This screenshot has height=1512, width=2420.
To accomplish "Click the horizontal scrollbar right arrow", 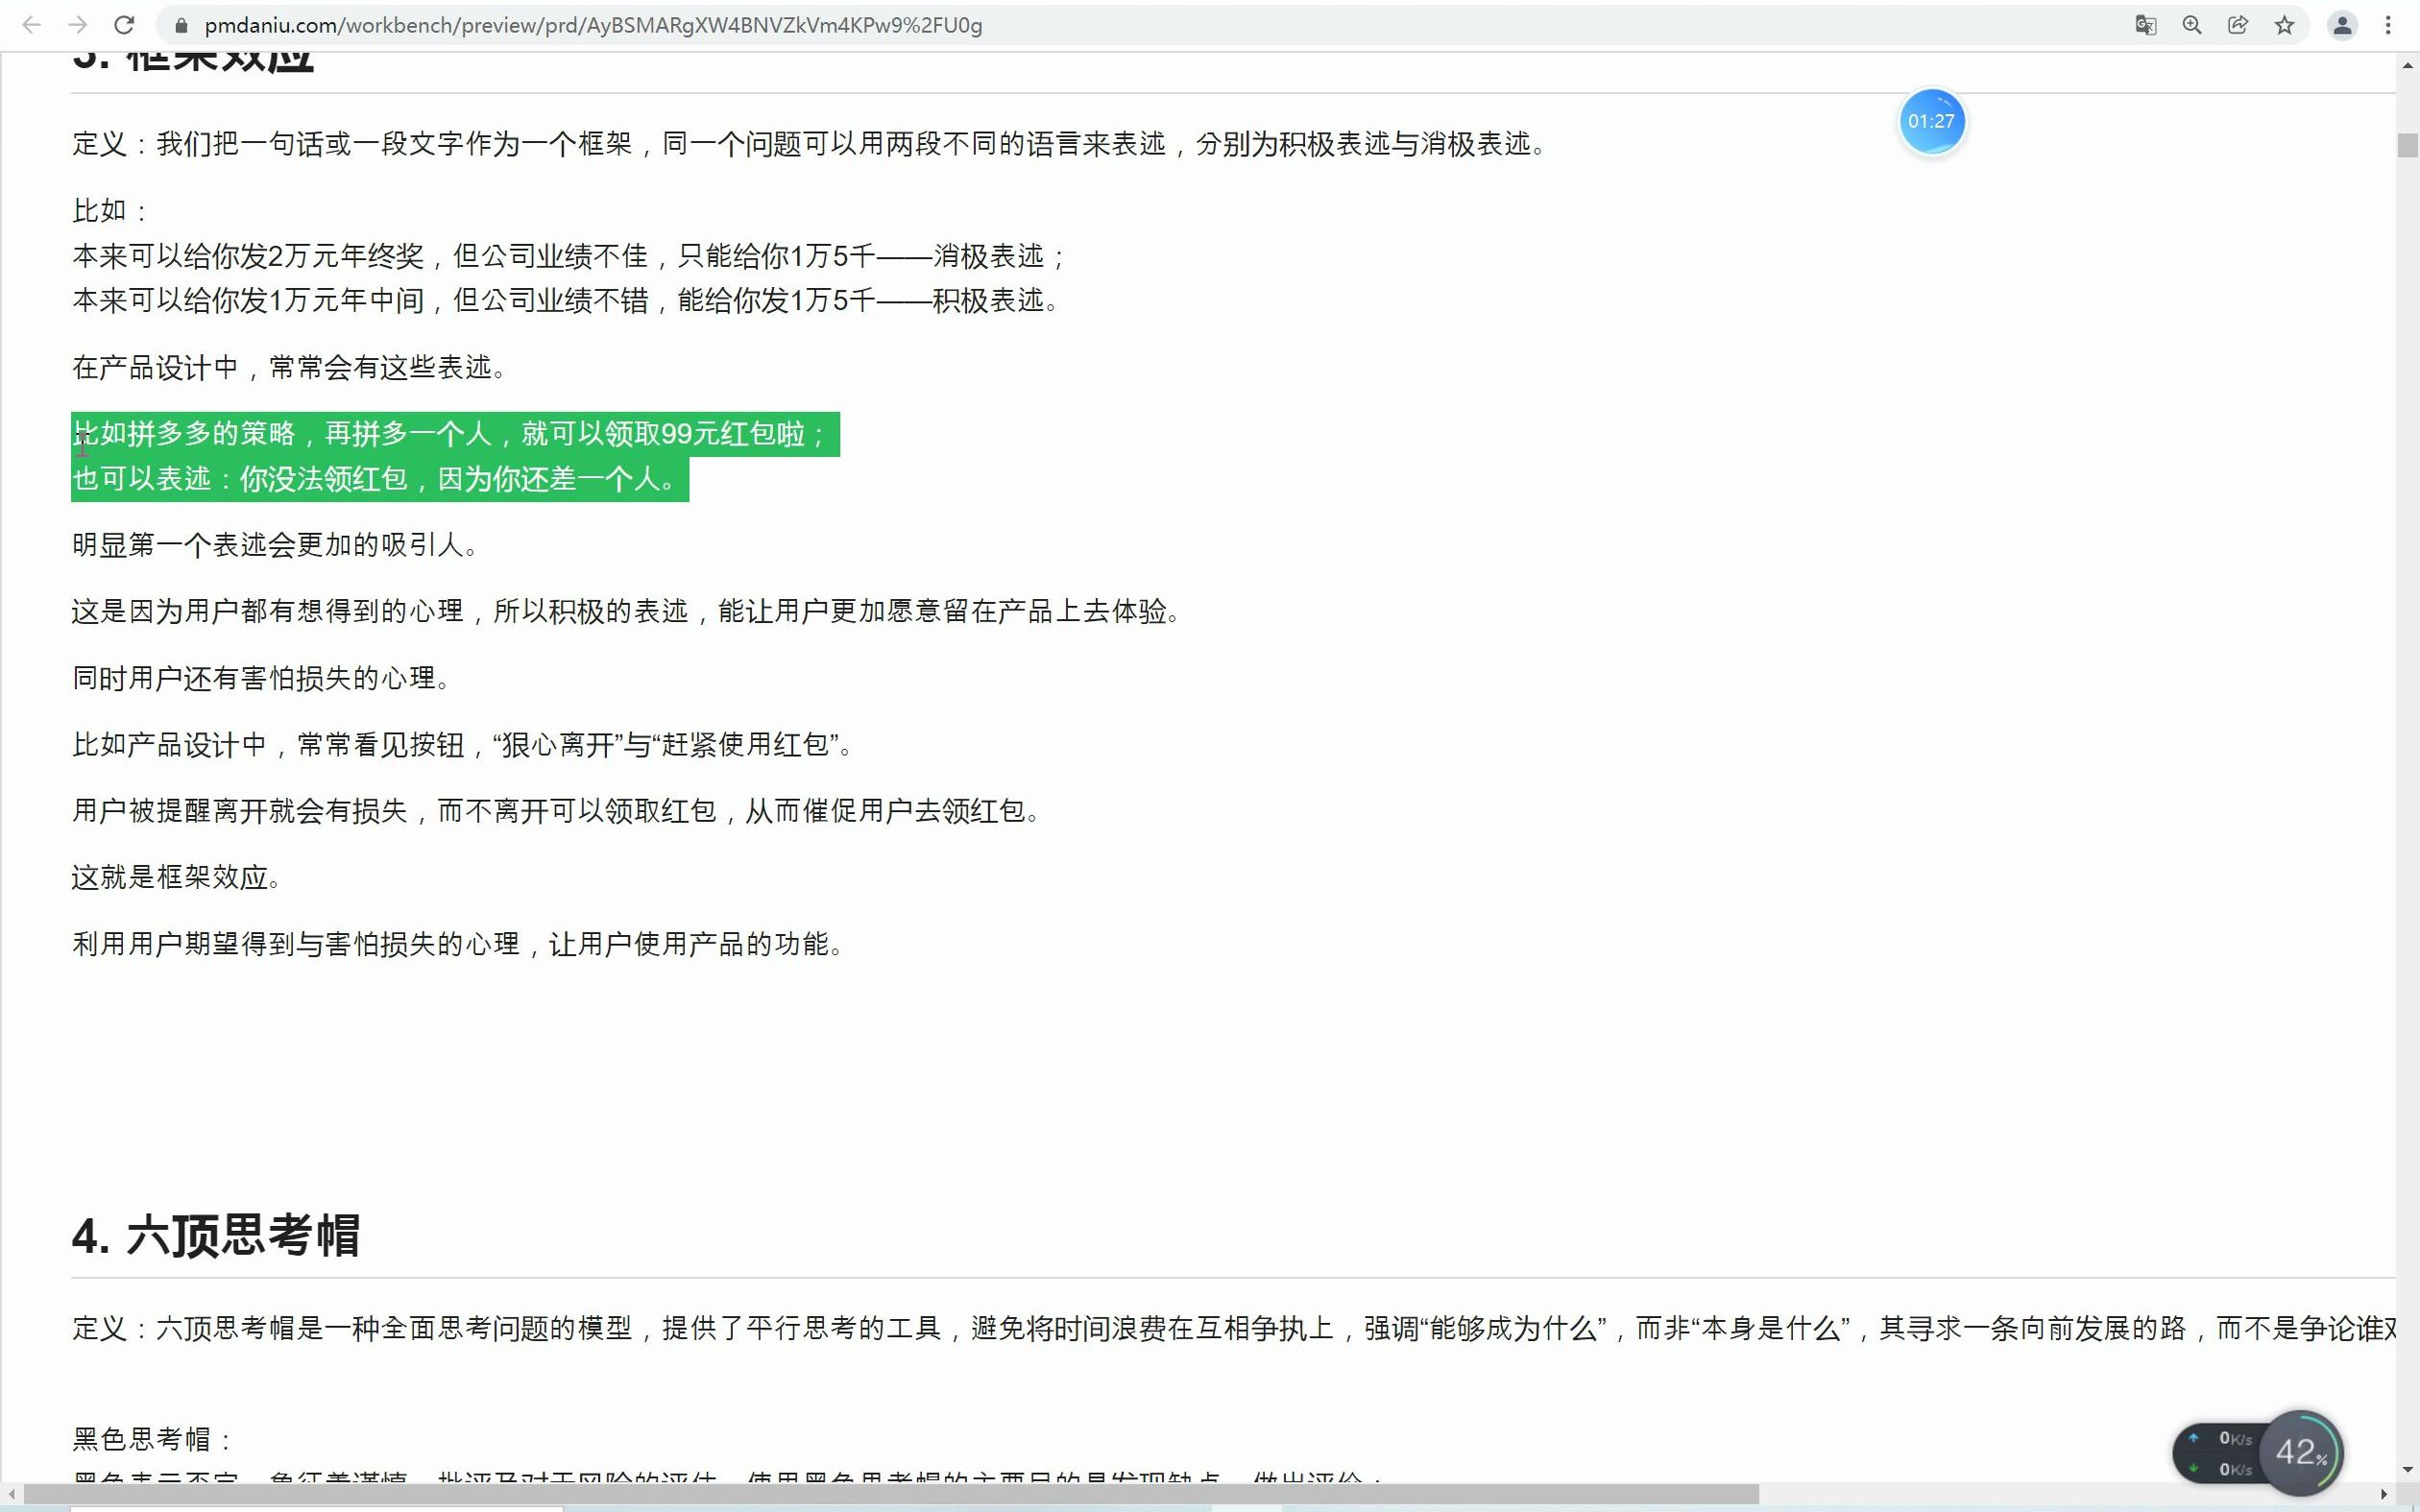I will click(2384, 1494).
